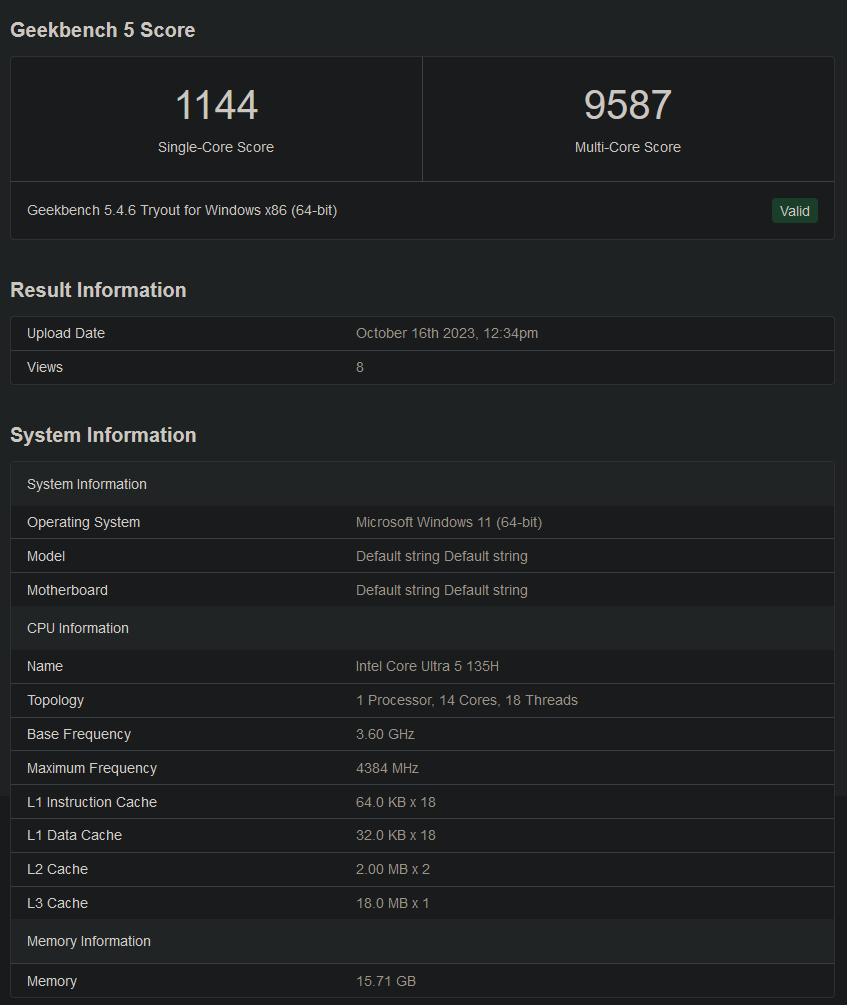Select 1 Processor, 14 Cores, 18 Threads
The height and width of the screenshot is (1005, 847).
click(467, 701)
